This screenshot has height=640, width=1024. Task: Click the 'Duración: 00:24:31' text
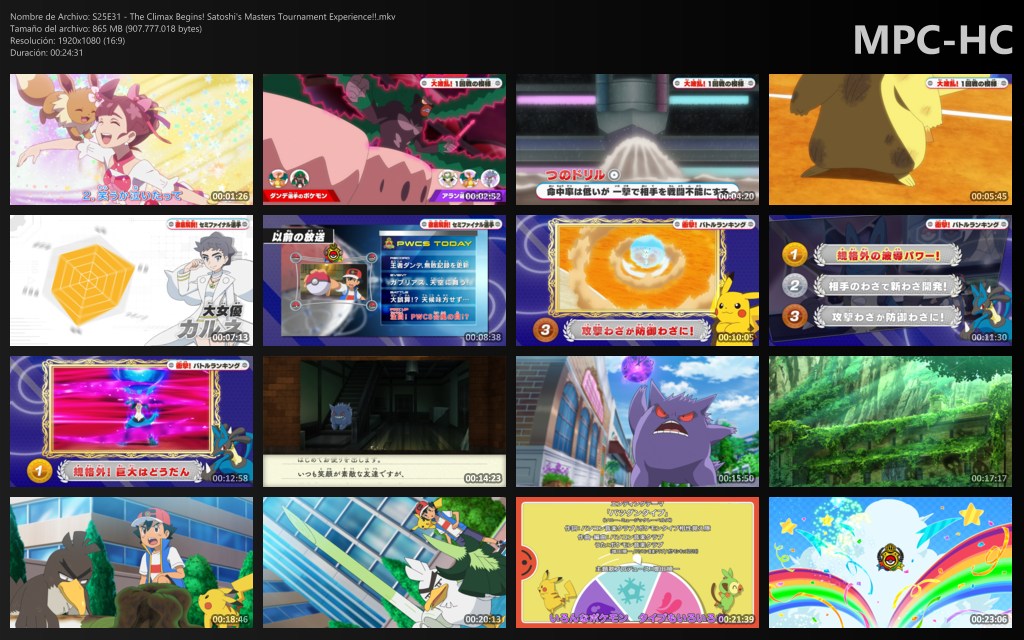pos(46,52)
